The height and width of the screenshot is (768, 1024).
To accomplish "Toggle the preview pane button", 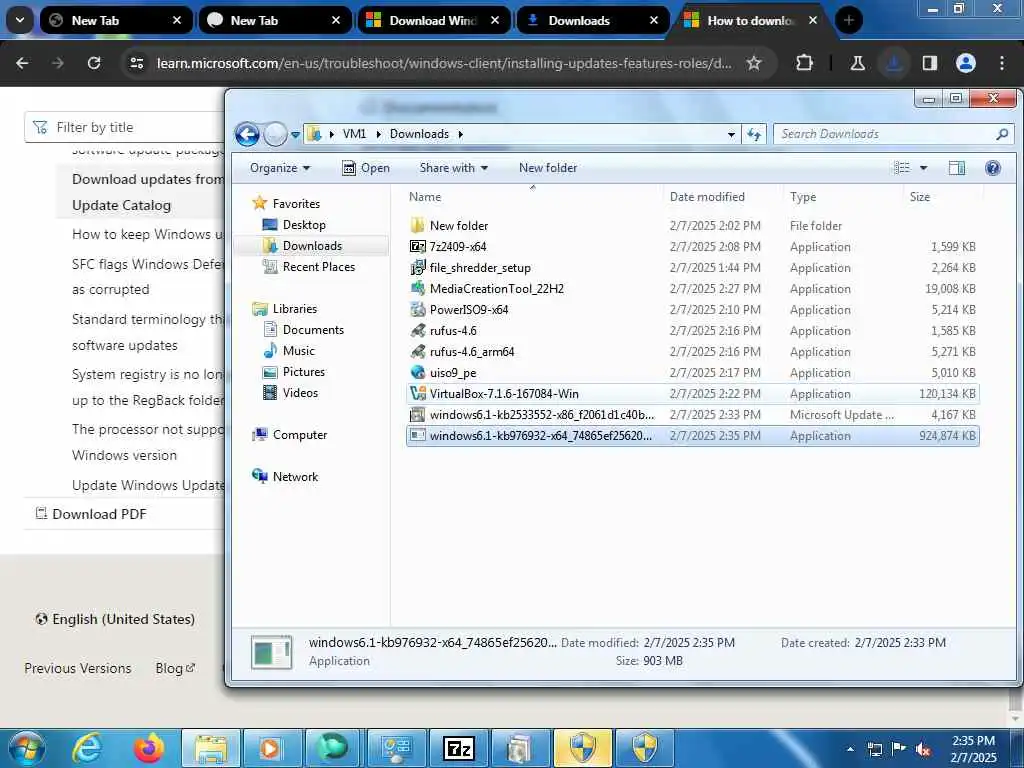I will coord(957,168).
